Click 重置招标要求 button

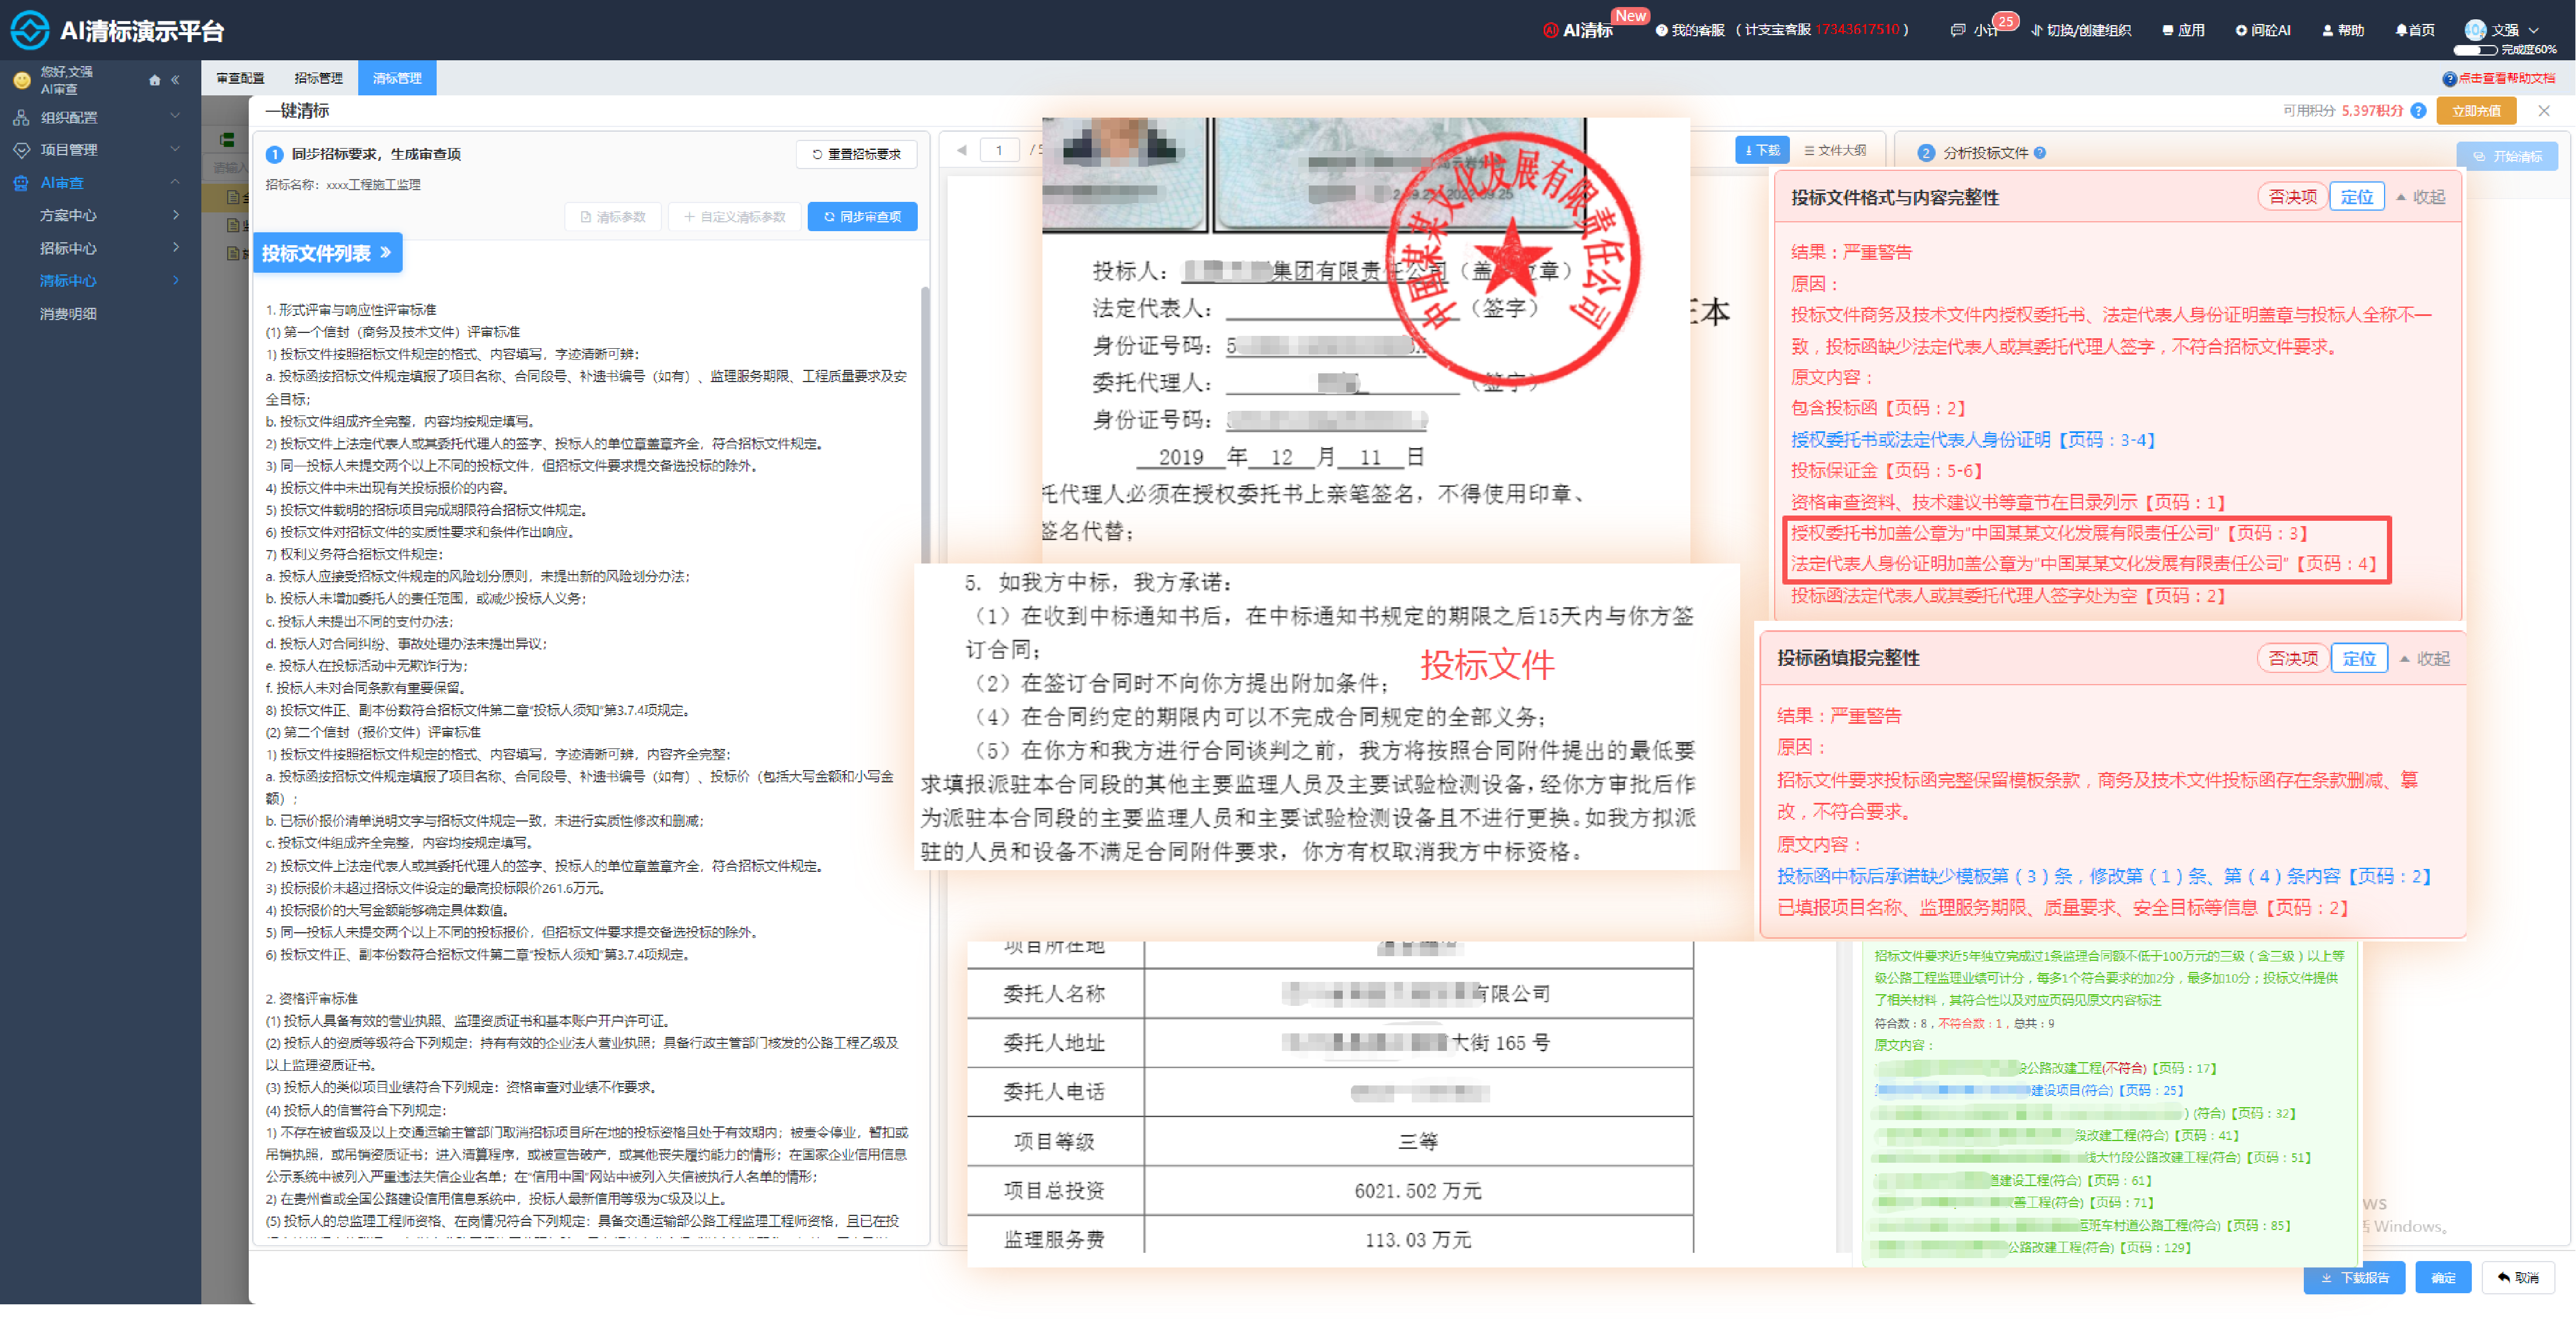click(x=857, y=154)
